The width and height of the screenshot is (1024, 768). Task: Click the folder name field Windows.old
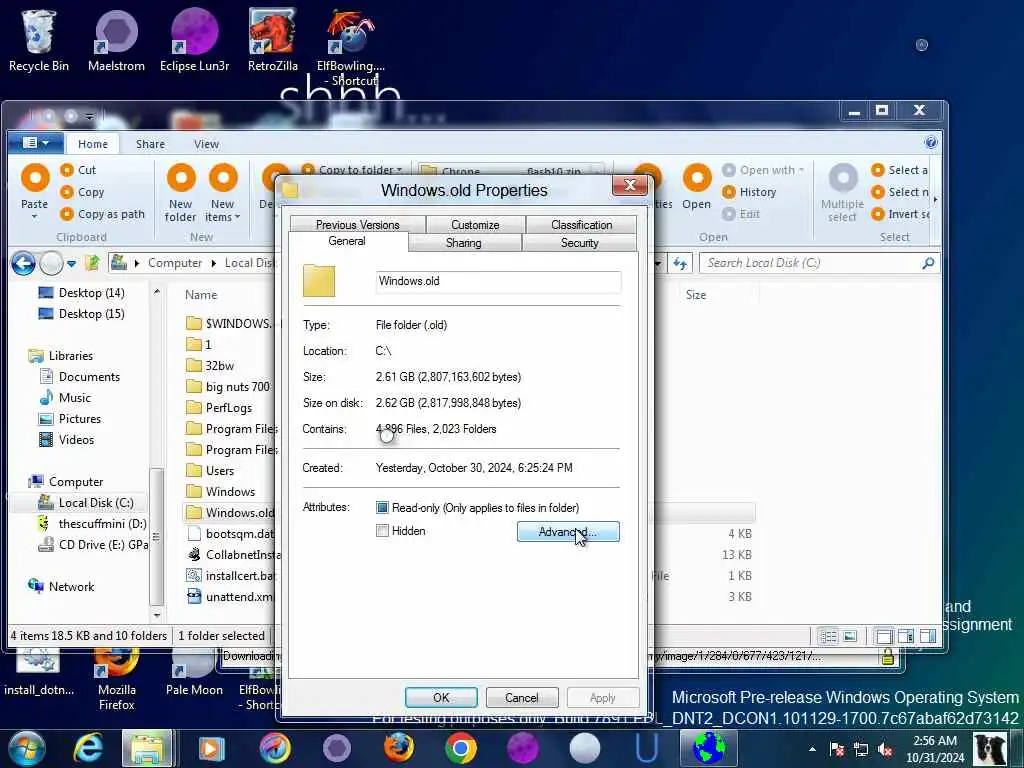click(x=498, y=281)
